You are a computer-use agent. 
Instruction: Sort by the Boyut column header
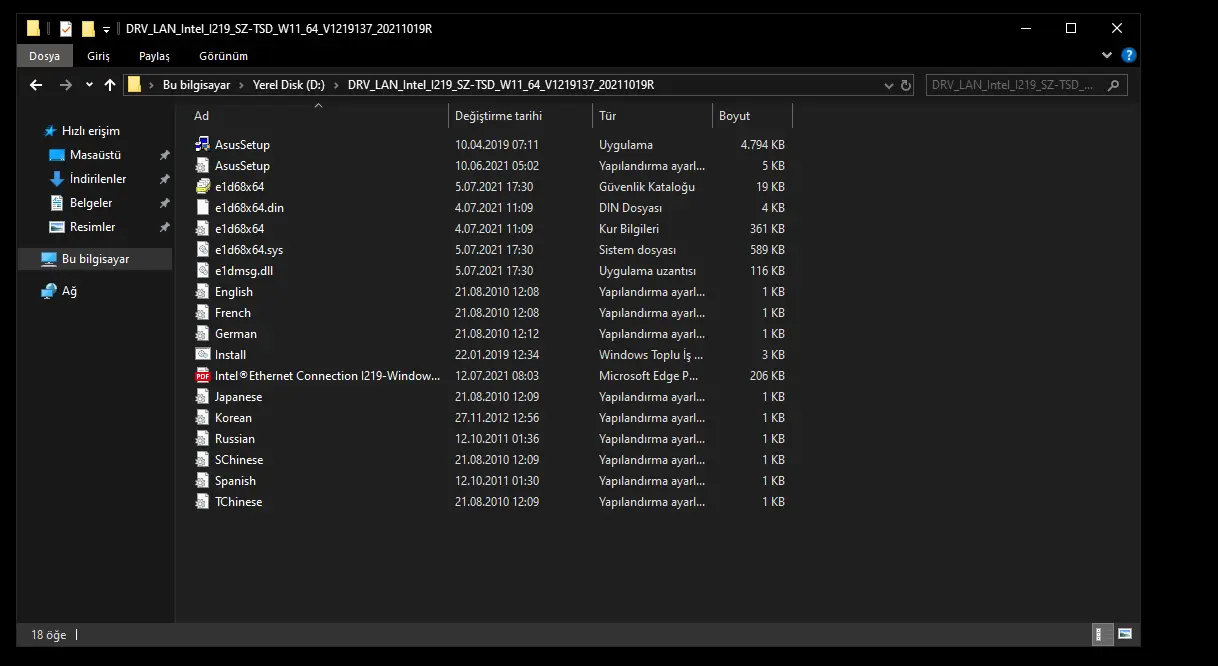752,116
